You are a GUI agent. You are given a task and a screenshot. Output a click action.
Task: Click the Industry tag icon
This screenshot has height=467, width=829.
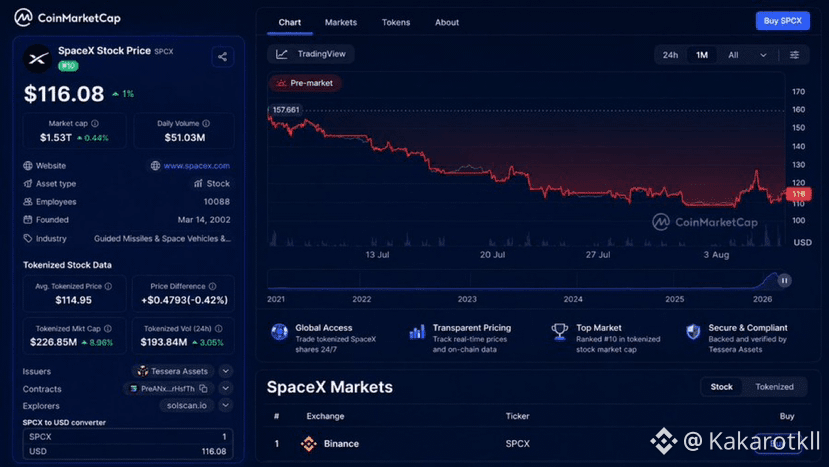[28, 239]
